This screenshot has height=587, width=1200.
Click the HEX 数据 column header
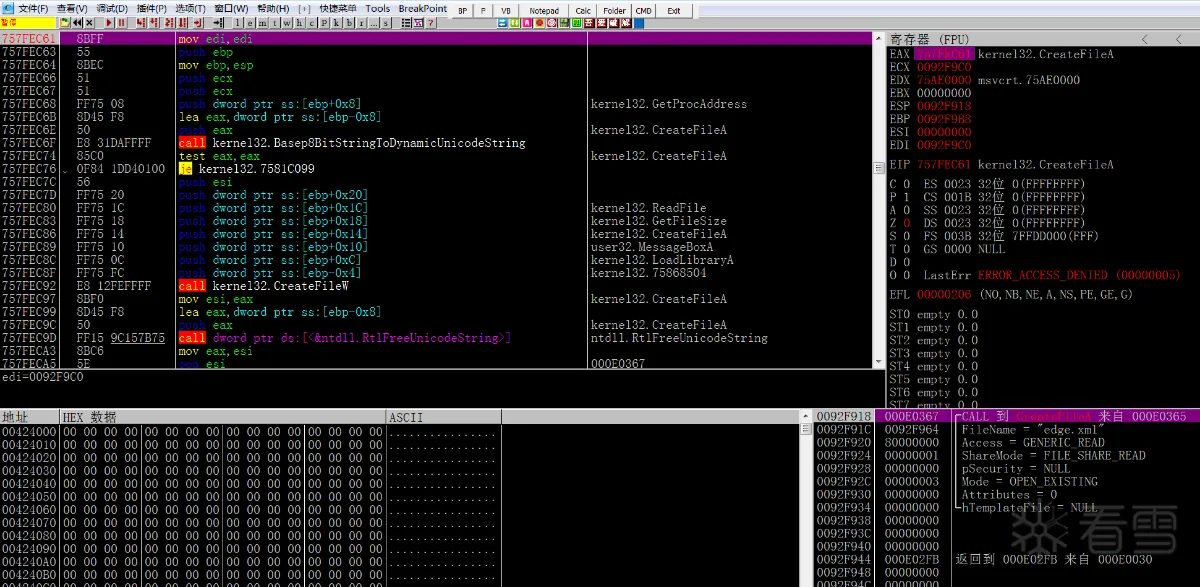(222, 417)
